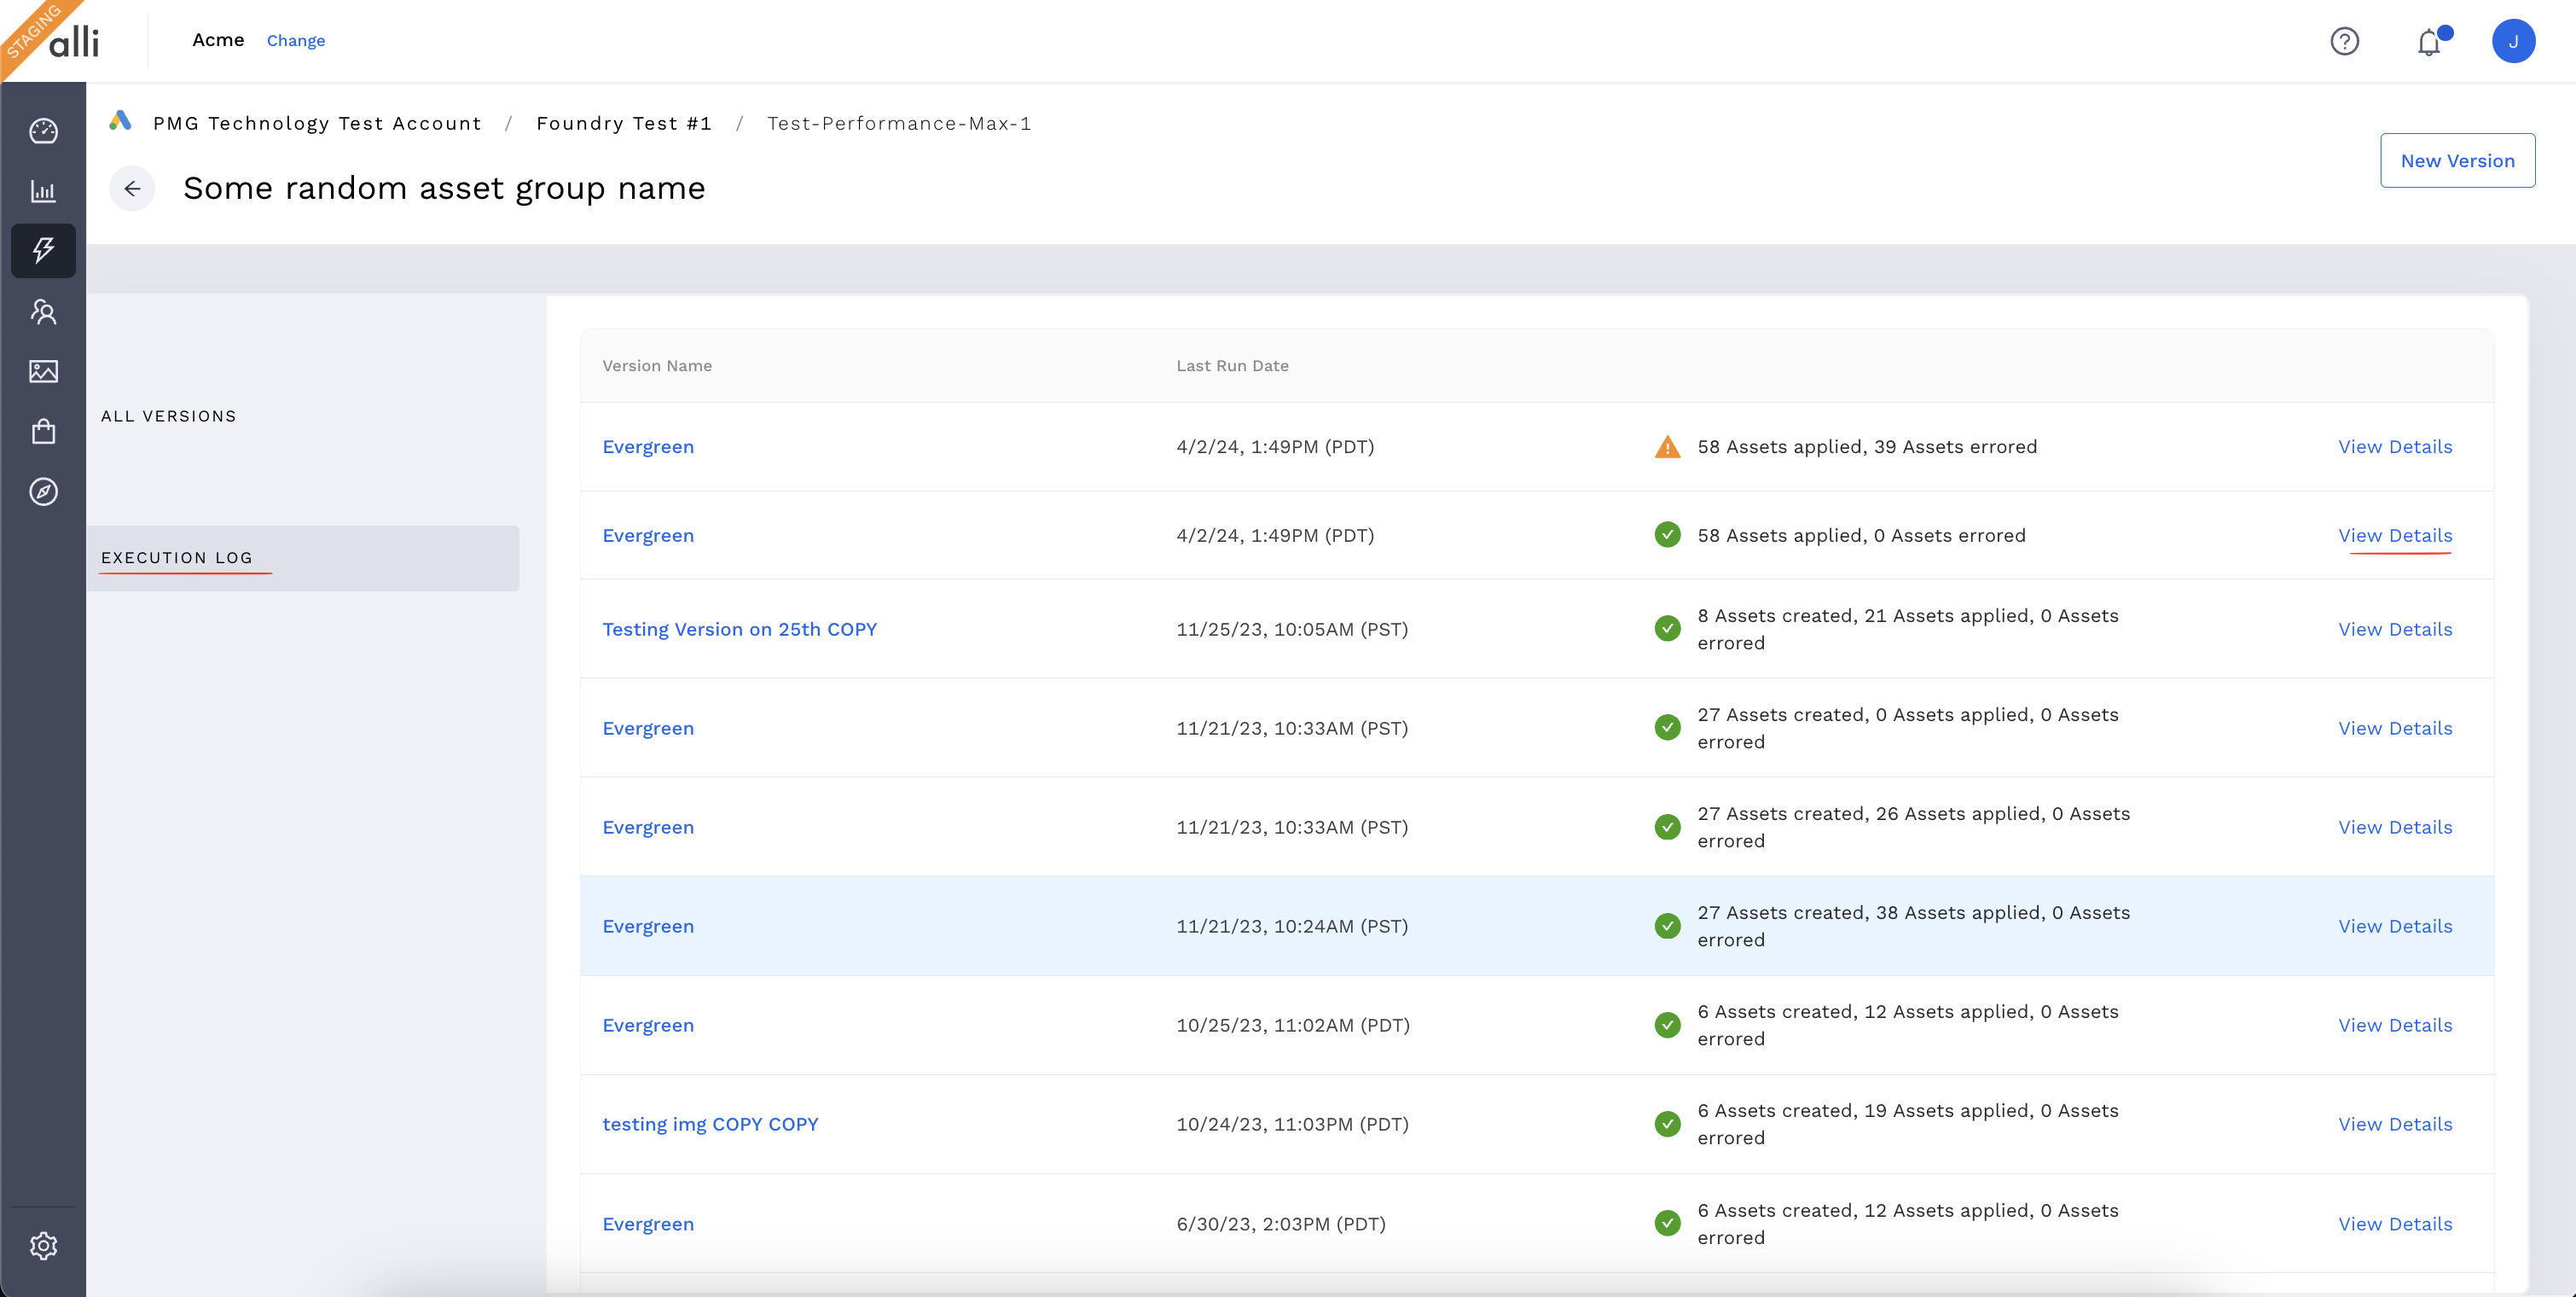Select date 11/25/23, 10:05AM (PST)

click(x=1292, y=629)
